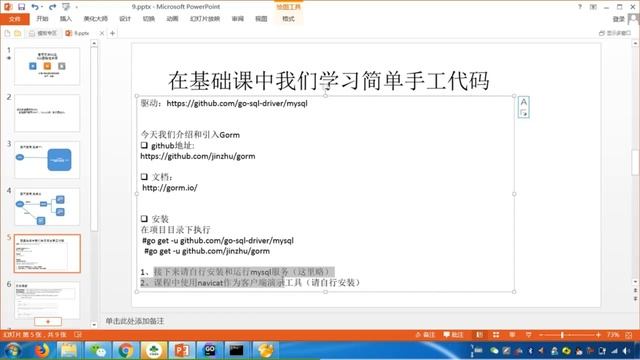The image size is (640, 360).
Task: Click the spell-check icon in status bar
Action: tap(78, 335)
